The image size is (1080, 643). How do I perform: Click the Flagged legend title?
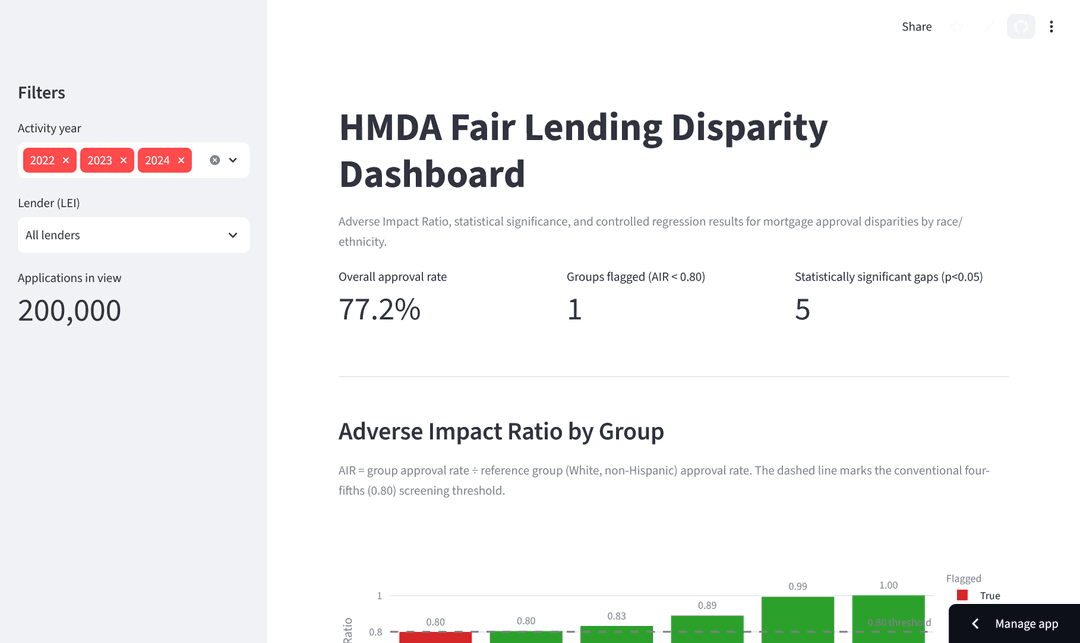point(964,579)
